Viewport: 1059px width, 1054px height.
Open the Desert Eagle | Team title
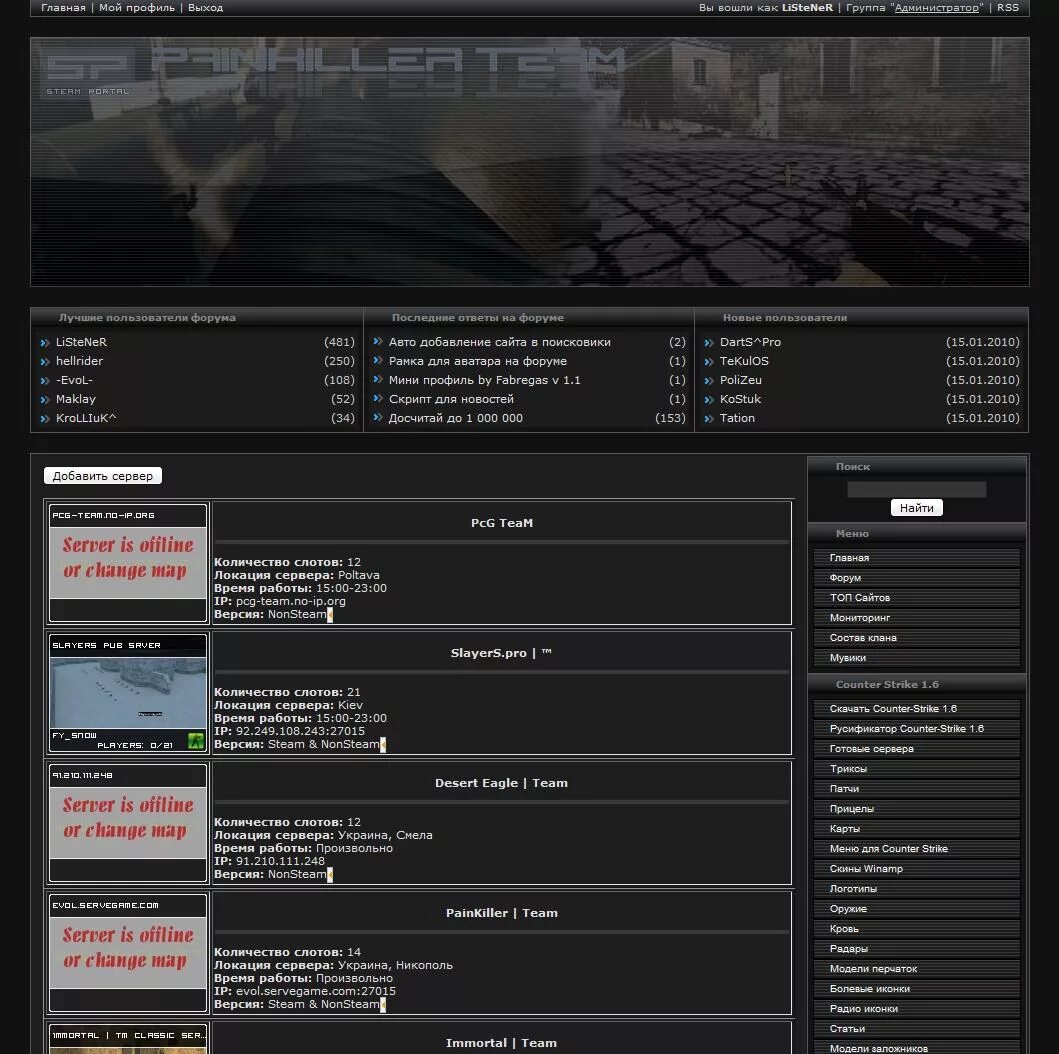point(501,783)
